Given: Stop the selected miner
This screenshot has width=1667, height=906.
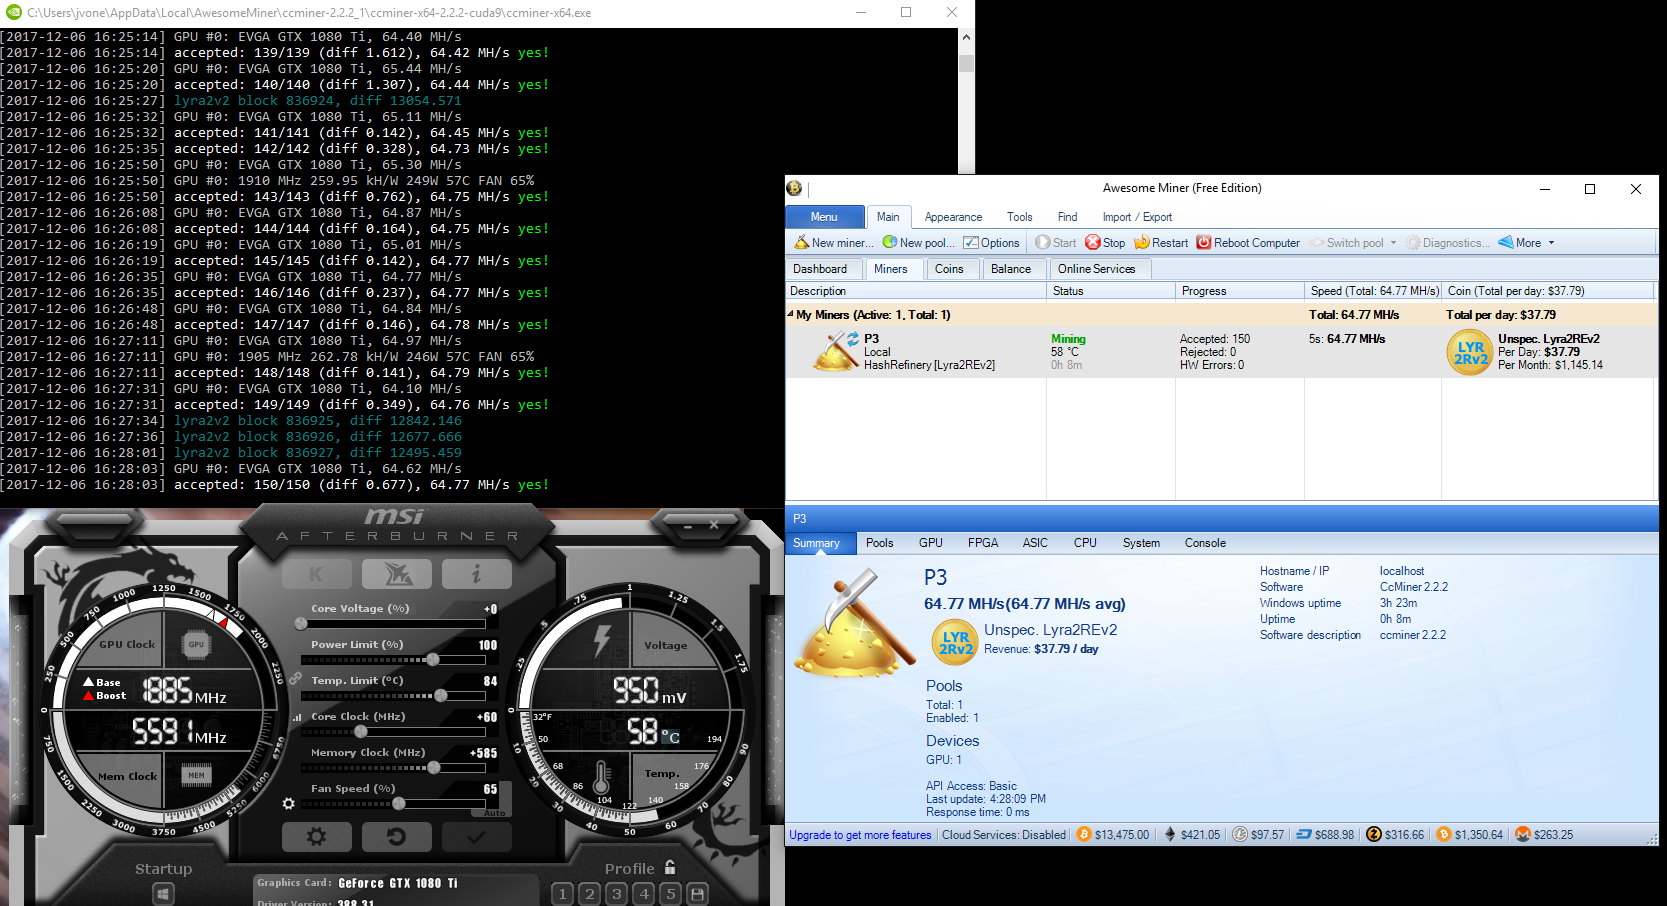Looking at the screenshot, I should click(x=1105, y=243).
